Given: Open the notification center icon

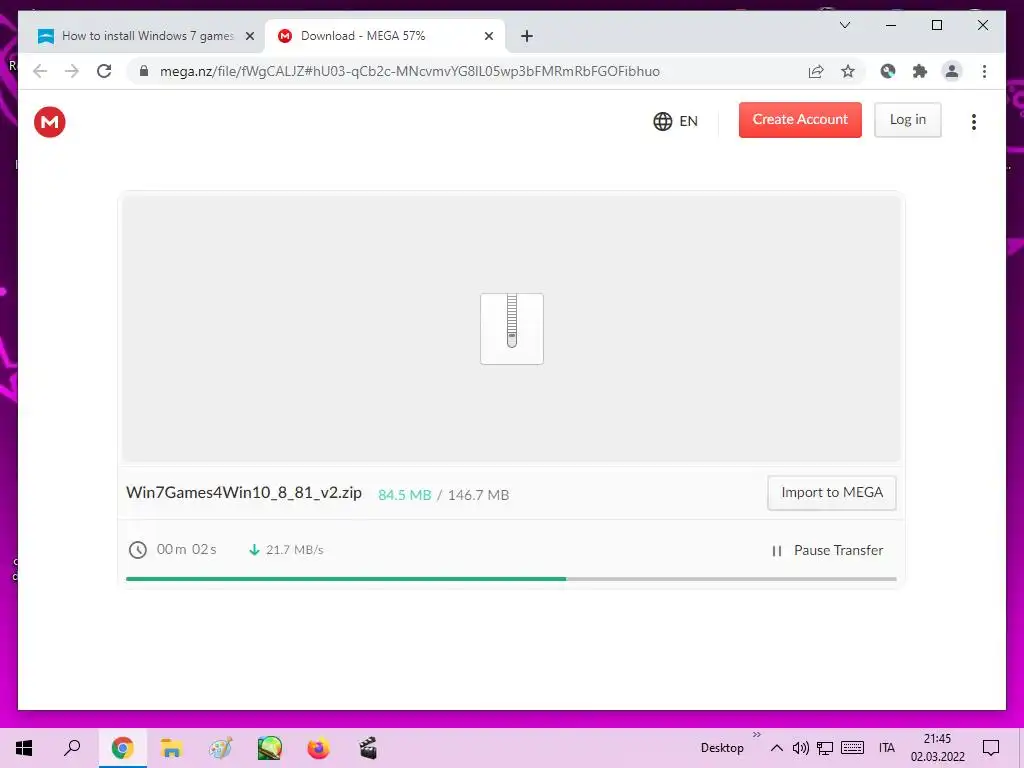Looking at the screenshot, I should [991, 748].
